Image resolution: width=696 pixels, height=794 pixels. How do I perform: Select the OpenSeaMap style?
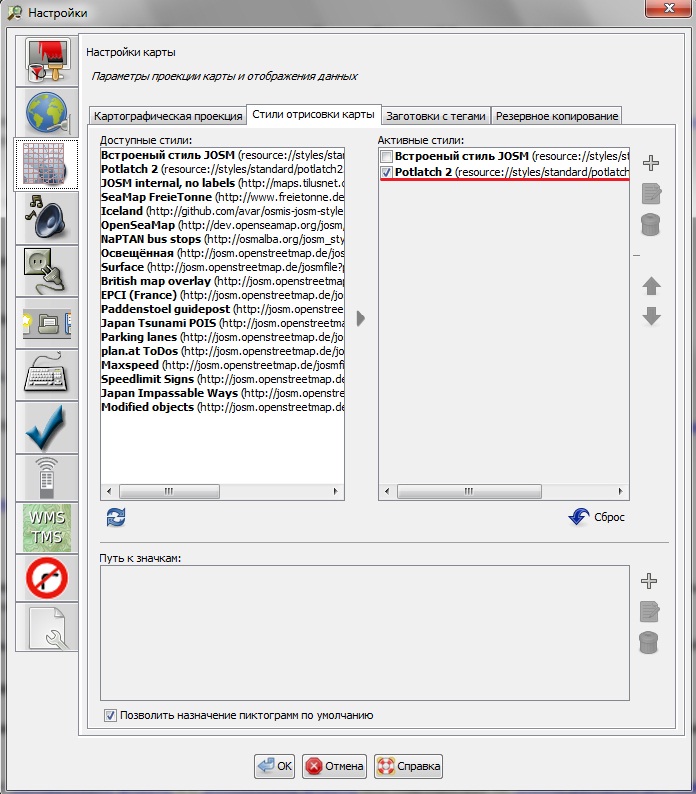tap(222, 225)
